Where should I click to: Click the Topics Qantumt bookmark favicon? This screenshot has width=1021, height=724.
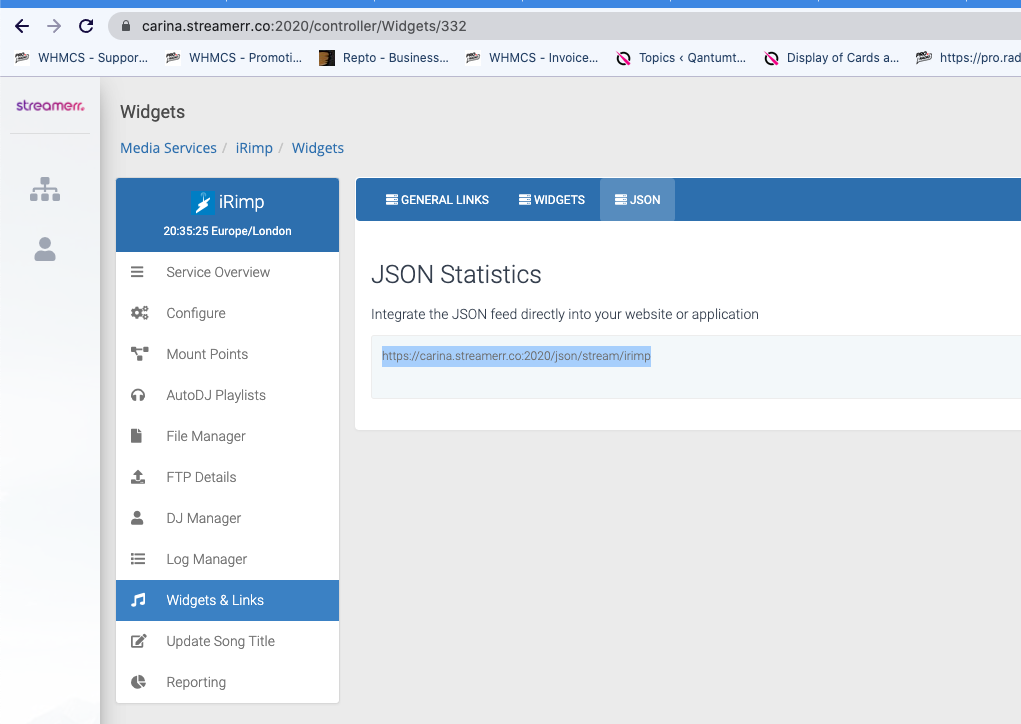point(623,58)
